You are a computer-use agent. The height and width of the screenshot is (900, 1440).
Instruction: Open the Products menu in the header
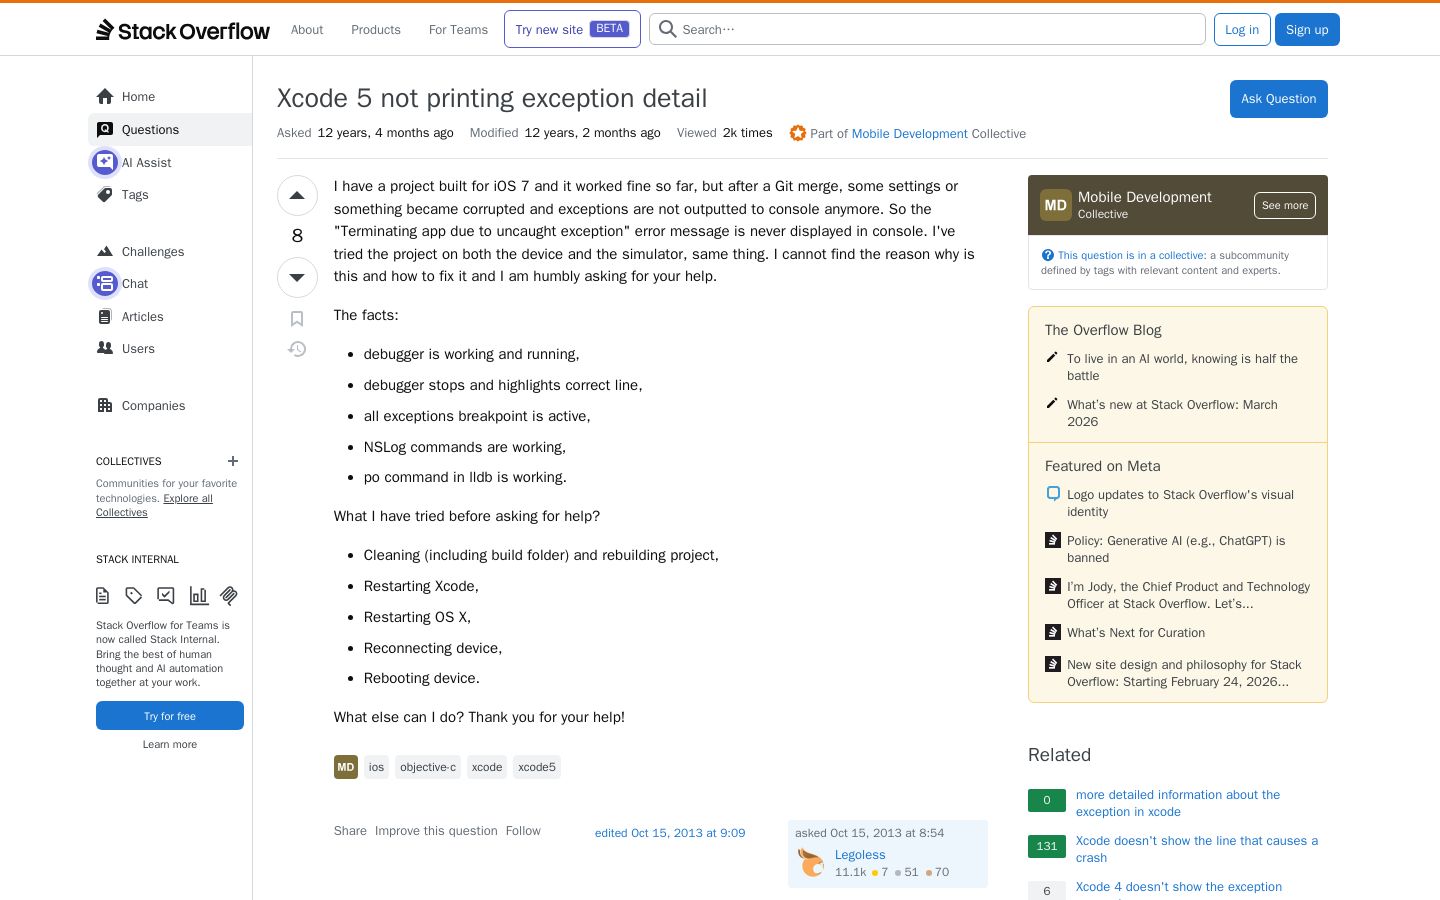tap(376, 30)
